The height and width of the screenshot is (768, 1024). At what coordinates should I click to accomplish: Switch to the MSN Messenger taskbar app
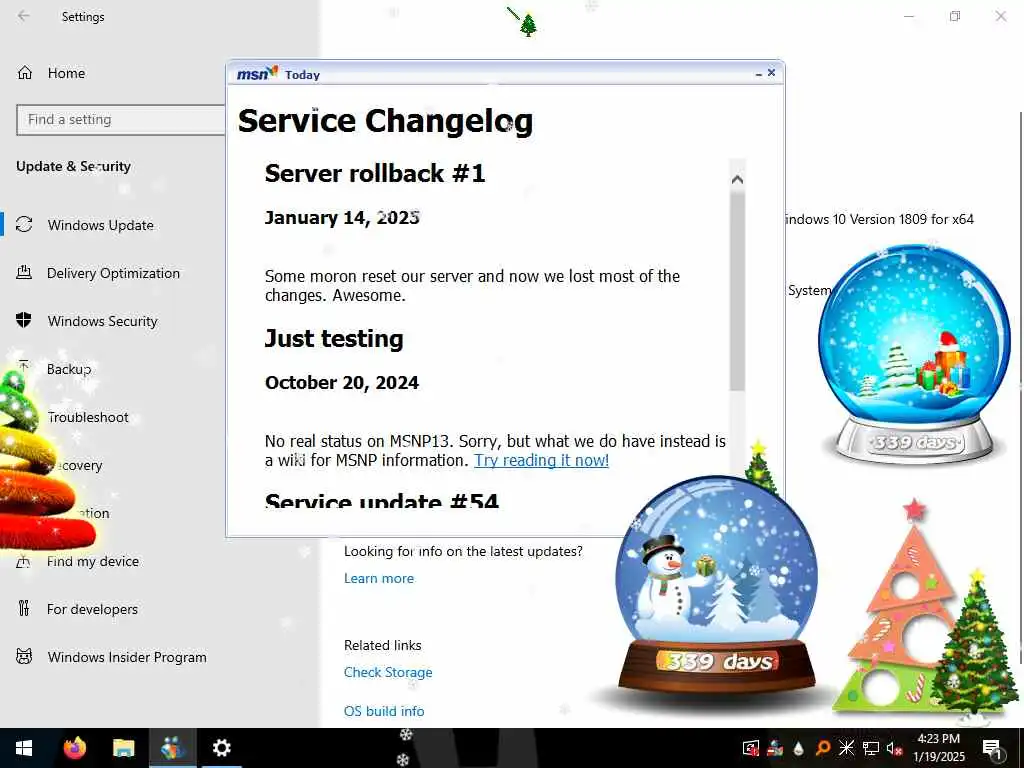(x=172, y=748)
